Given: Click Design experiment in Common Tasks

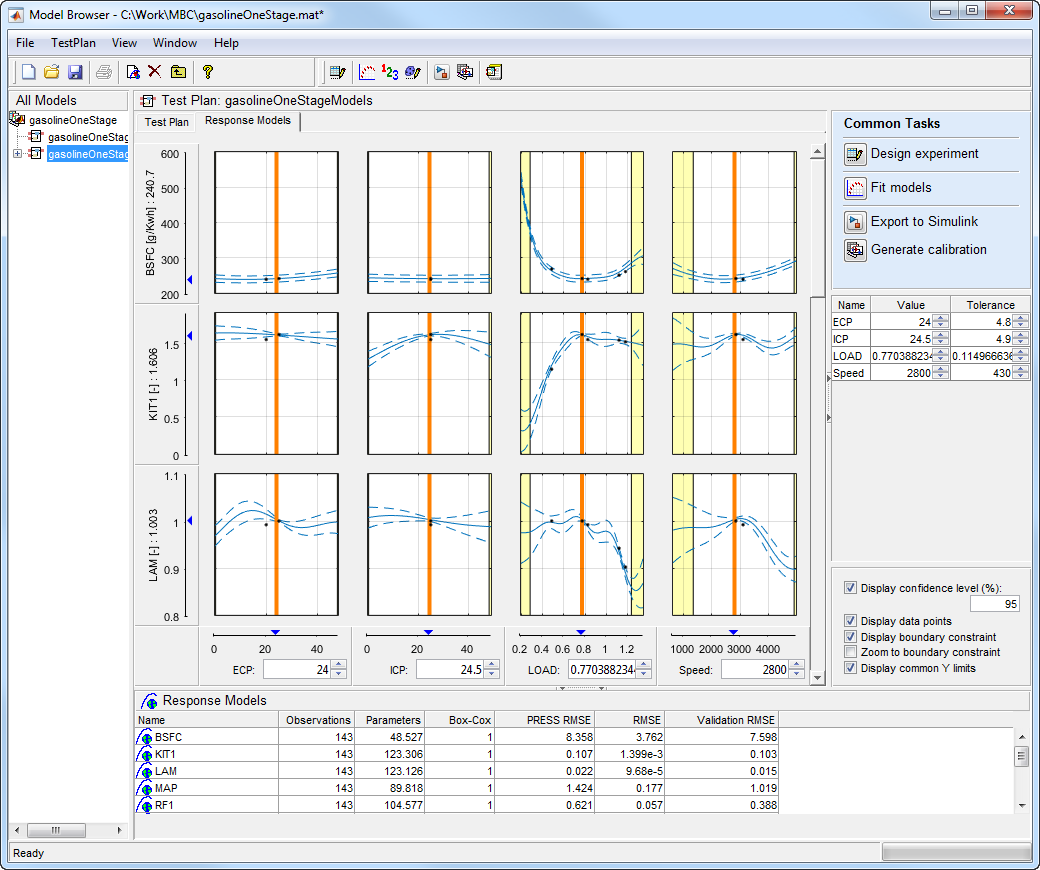Looking at the screenshot, I should 924,154.
